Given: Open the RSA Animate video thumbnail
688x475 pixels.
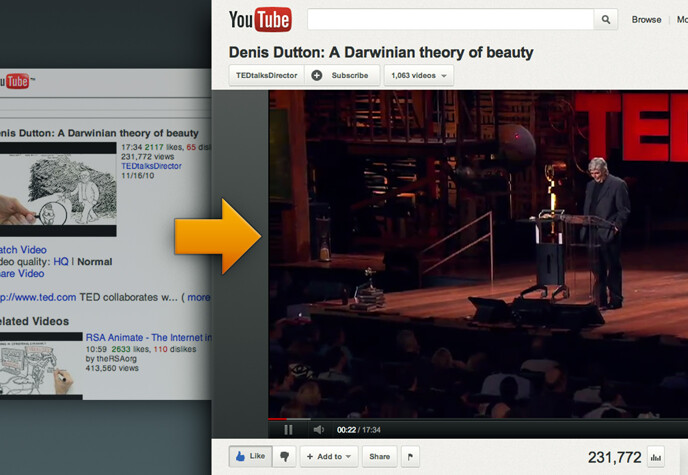Looking at the screenshot, I should tap(41, 366).
